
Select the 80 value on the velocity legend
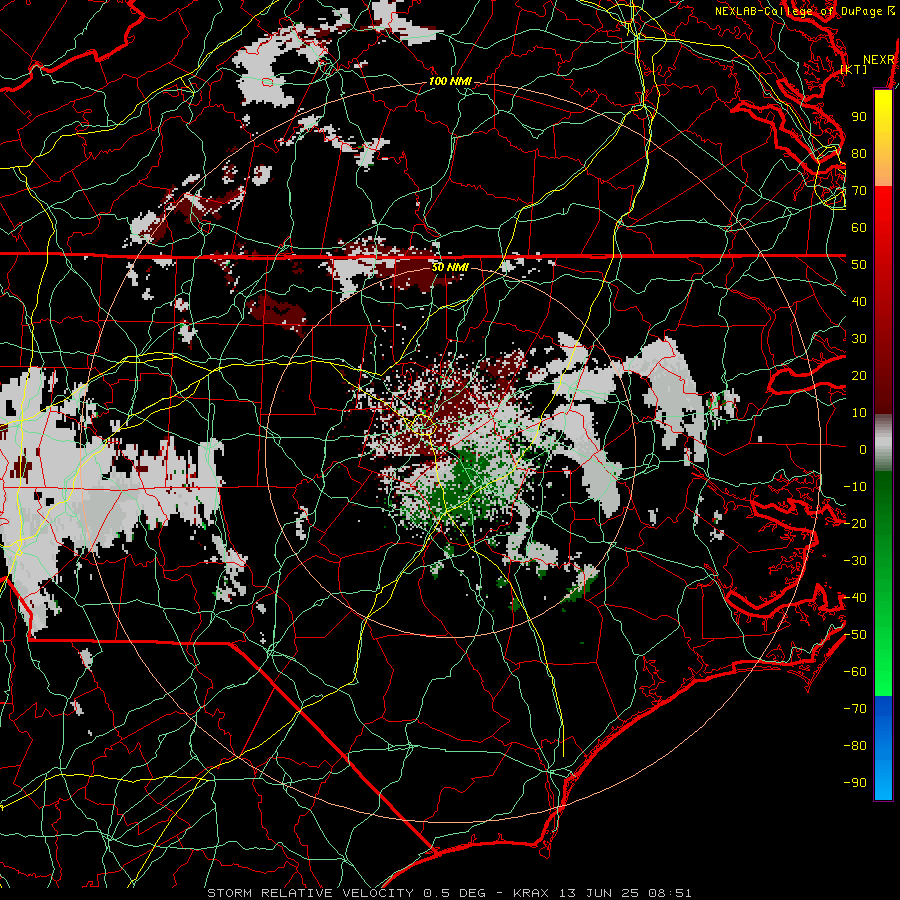click(859, 154)
